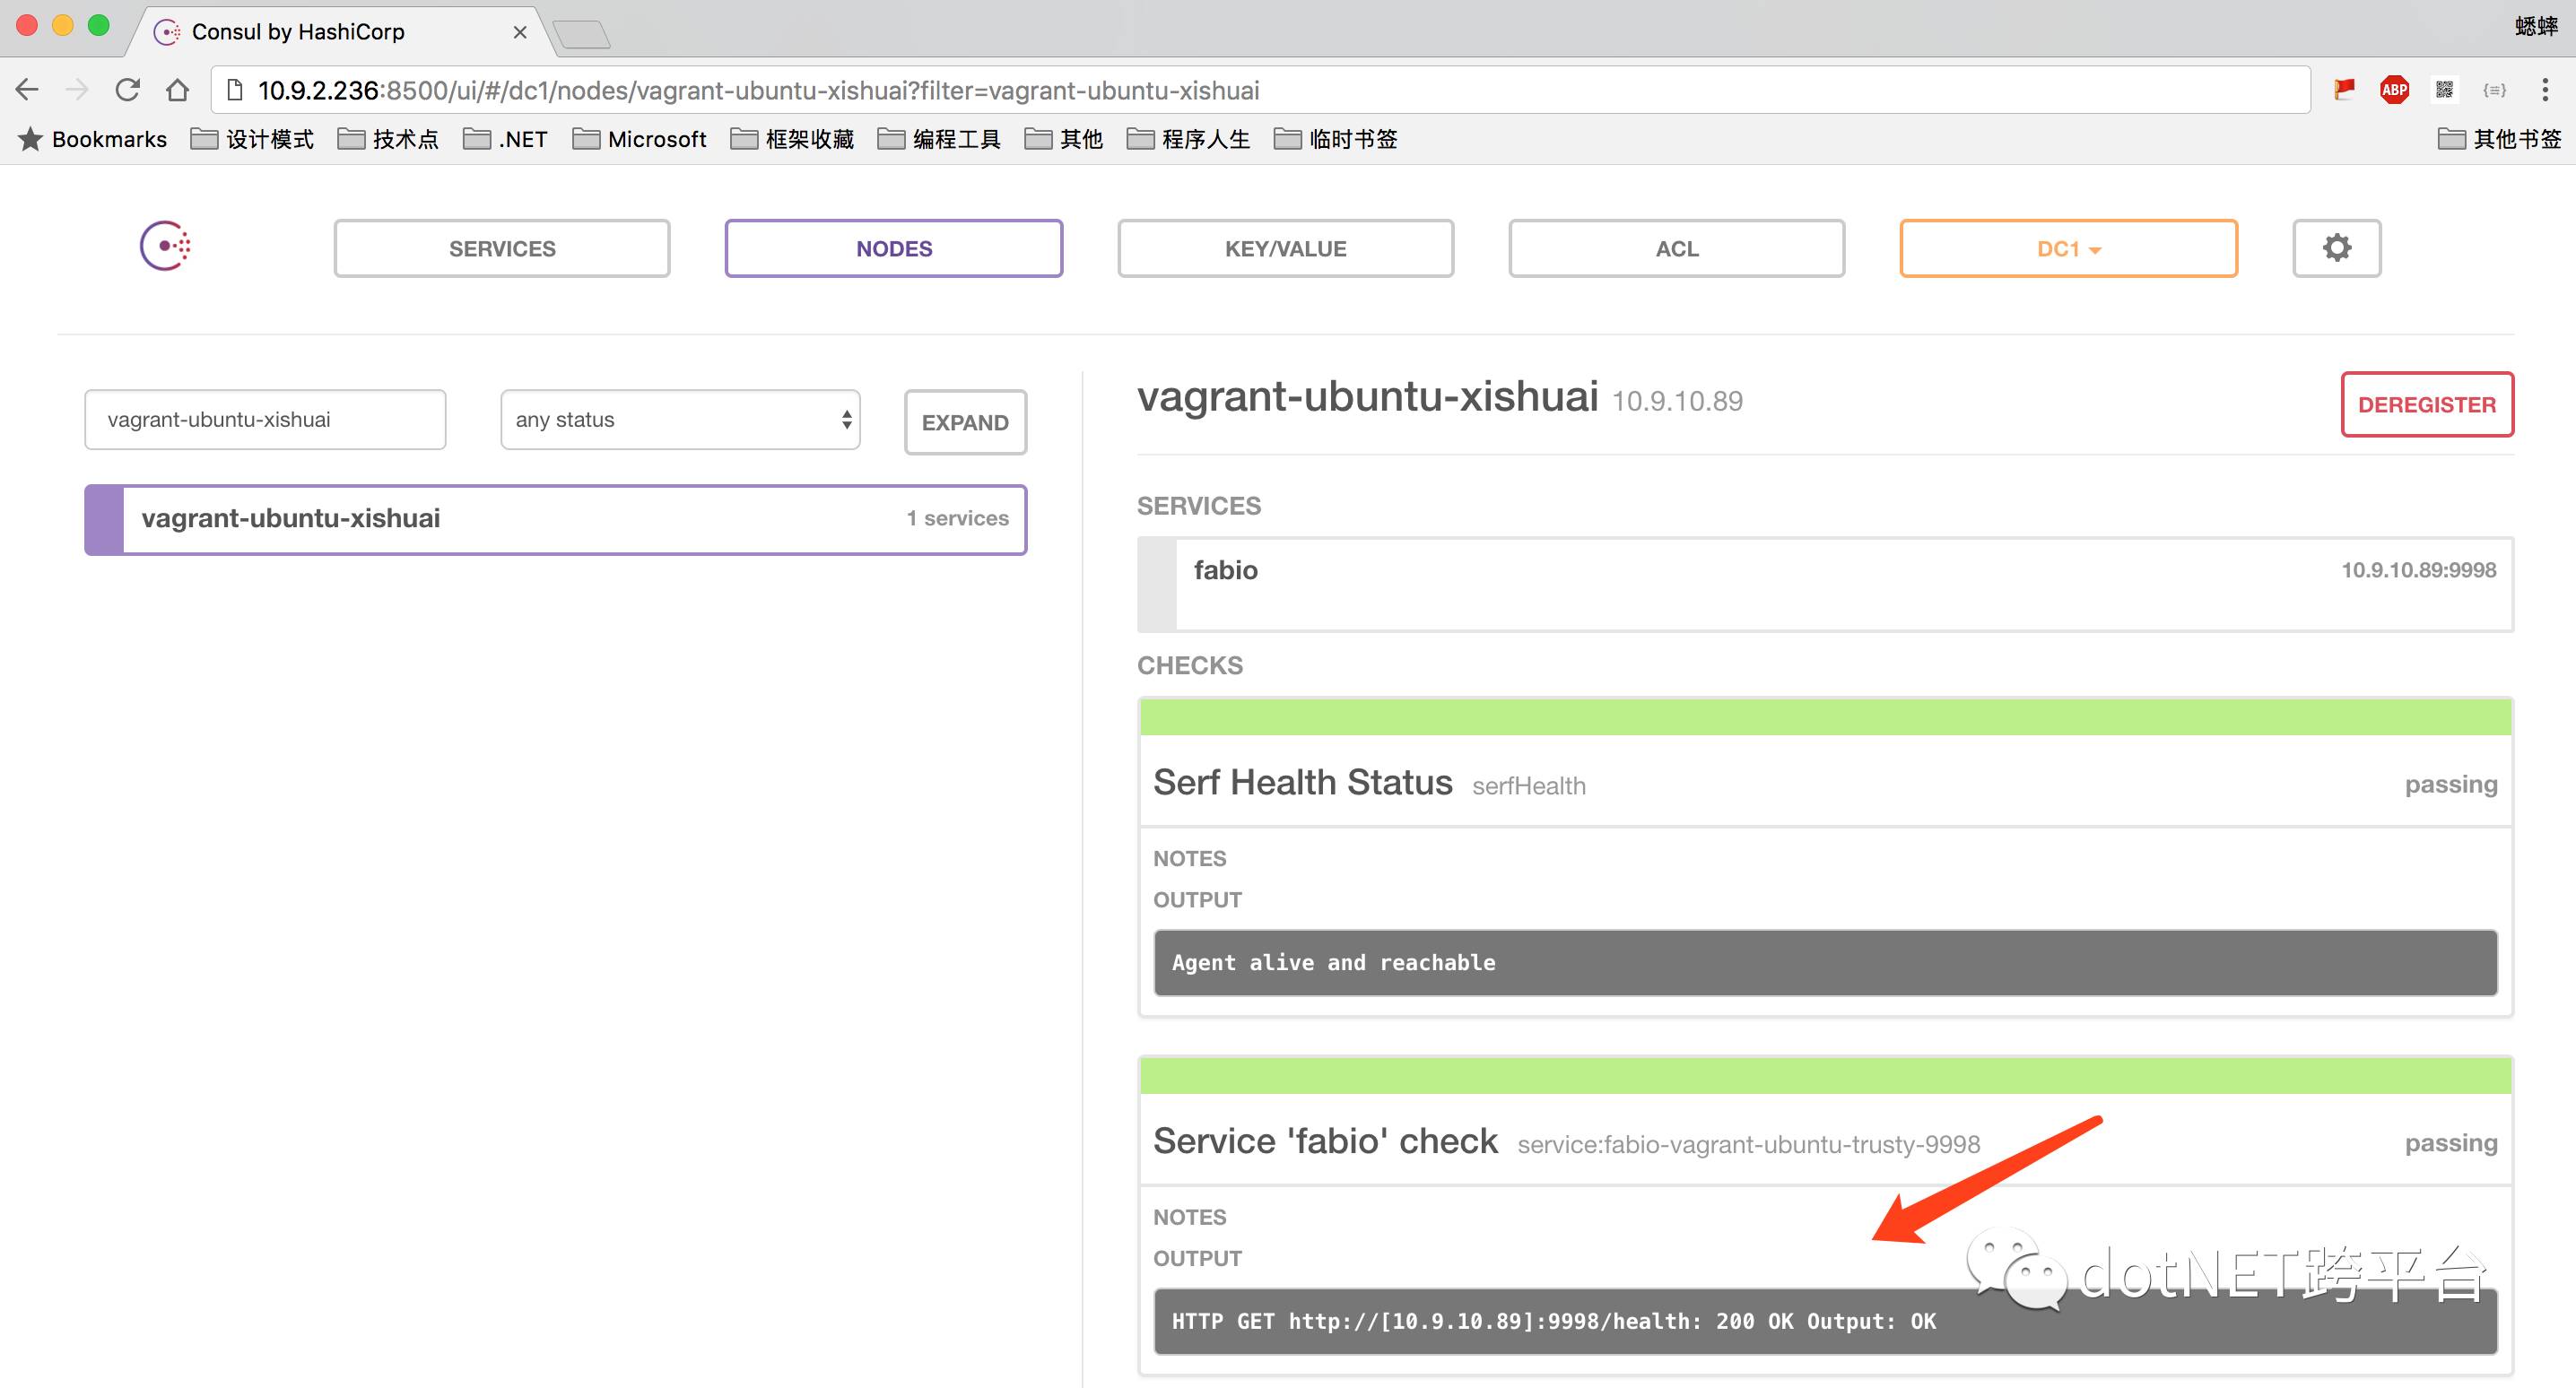Image resolution: width=2576 pixels, height=1388 pixels.
Task: Switch to the ACL tab
Action: (1677, 248)
